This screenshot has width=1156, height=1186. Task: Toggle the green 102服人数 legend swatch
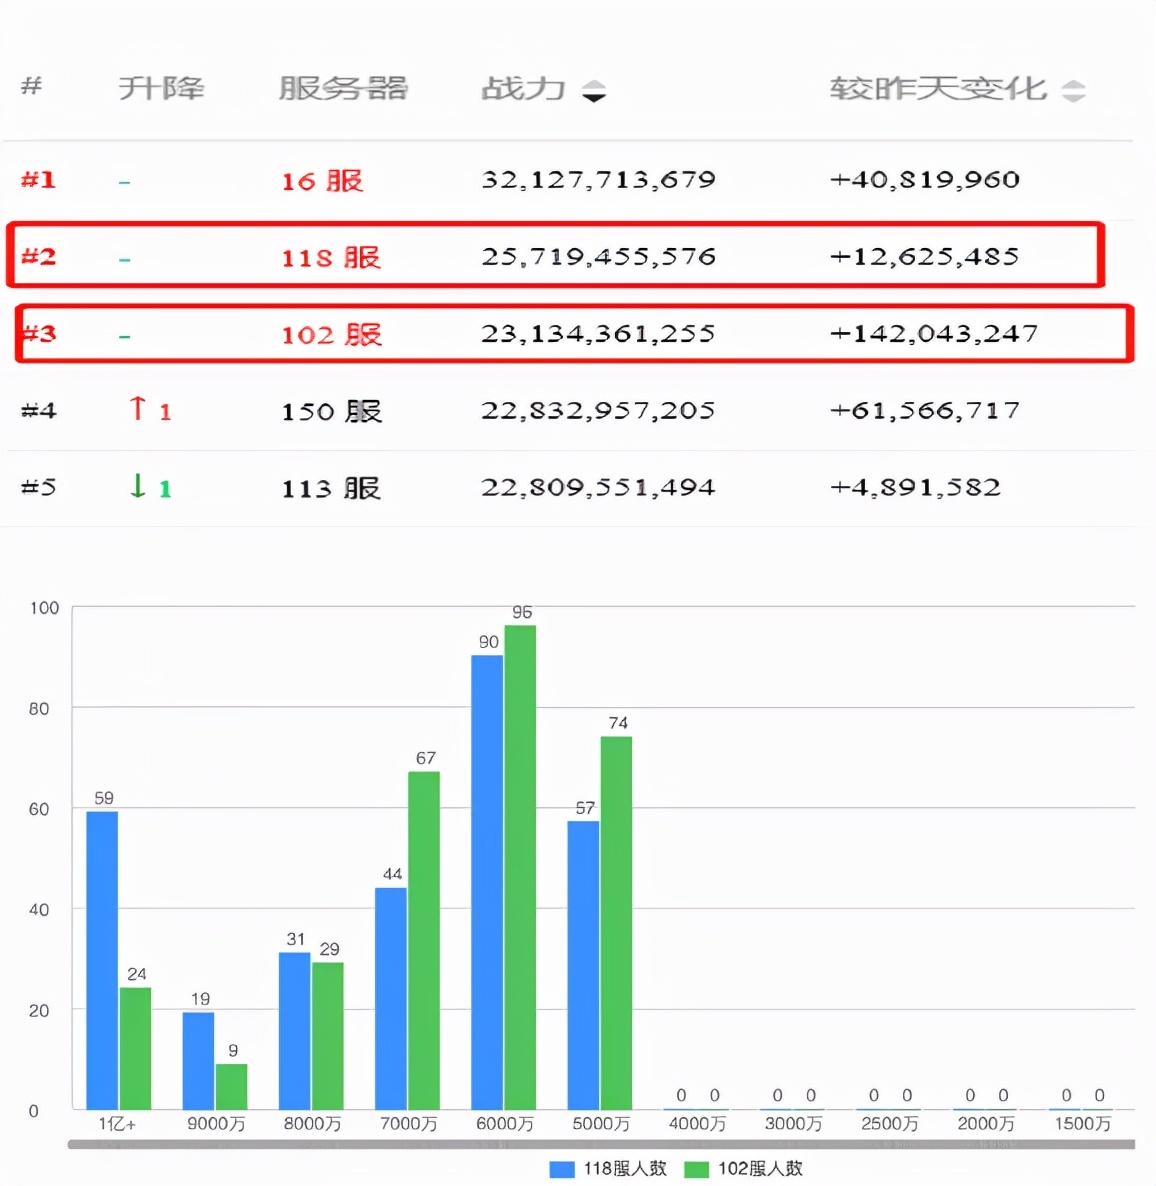[x=696, y=1169]
